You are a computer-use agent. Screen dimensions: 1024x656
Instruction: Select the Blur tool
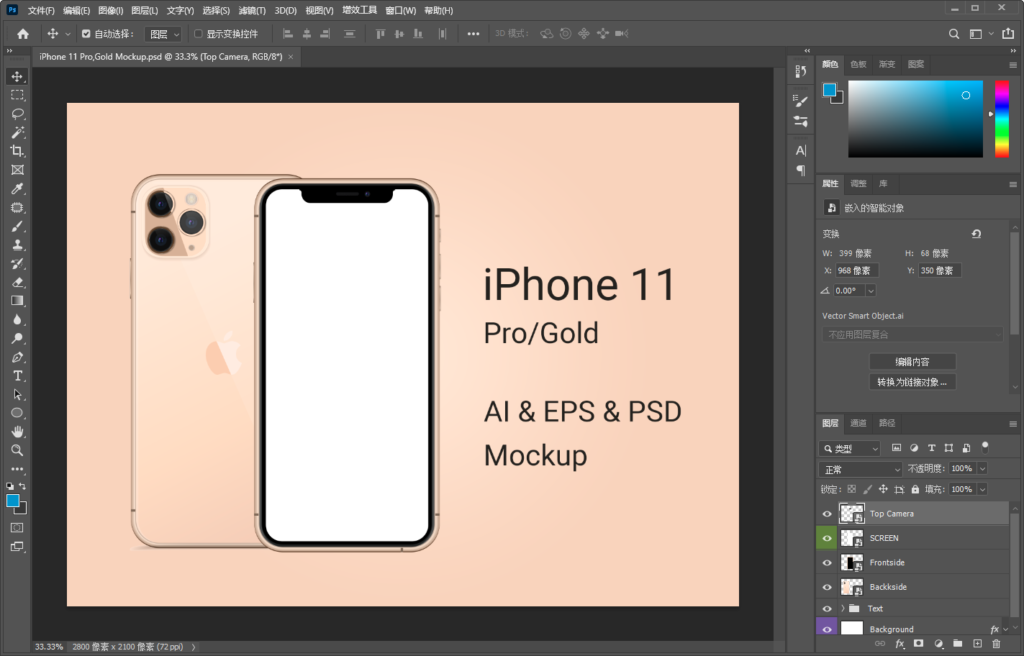17,320
